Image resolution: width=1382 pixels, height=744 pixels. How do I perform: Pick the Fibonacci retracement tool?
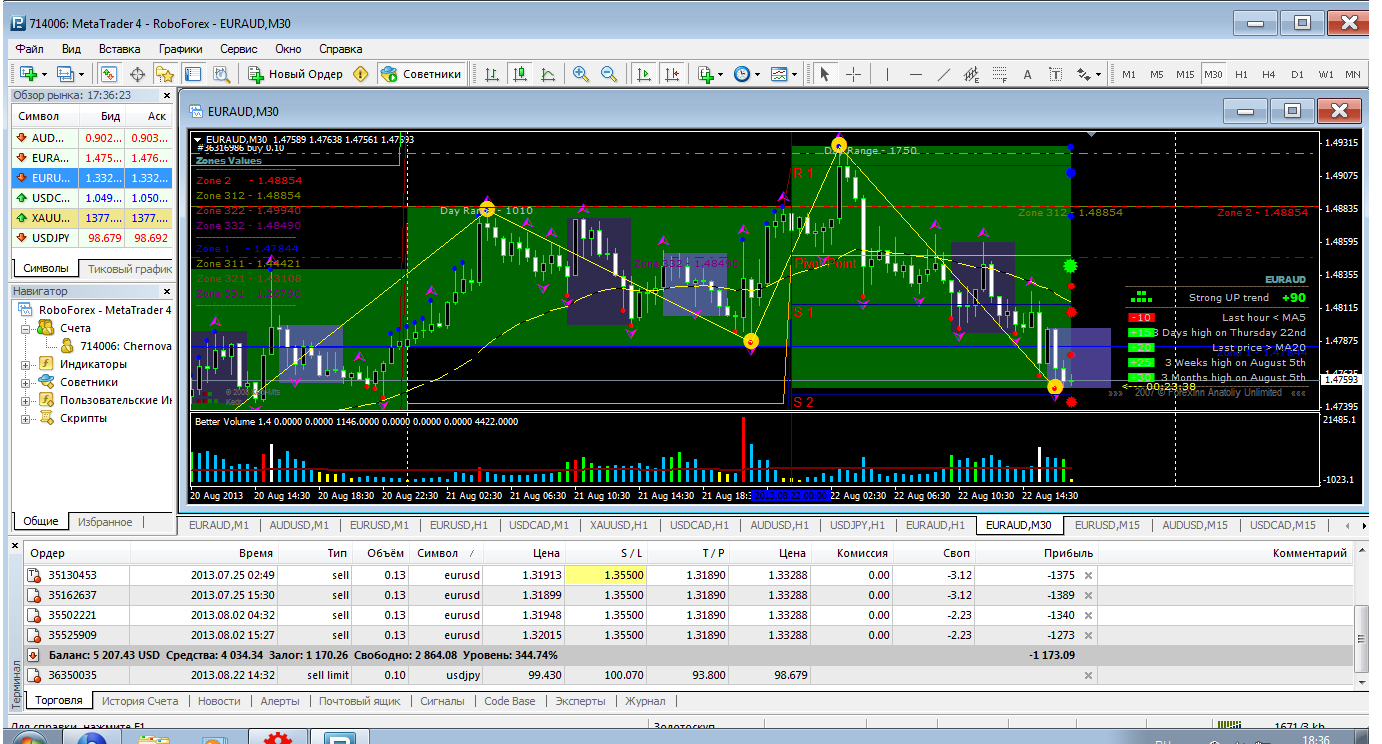click(998, 74)
